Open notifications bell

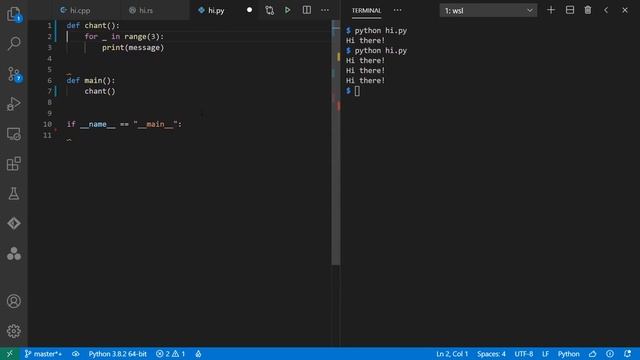click(627, 354)
